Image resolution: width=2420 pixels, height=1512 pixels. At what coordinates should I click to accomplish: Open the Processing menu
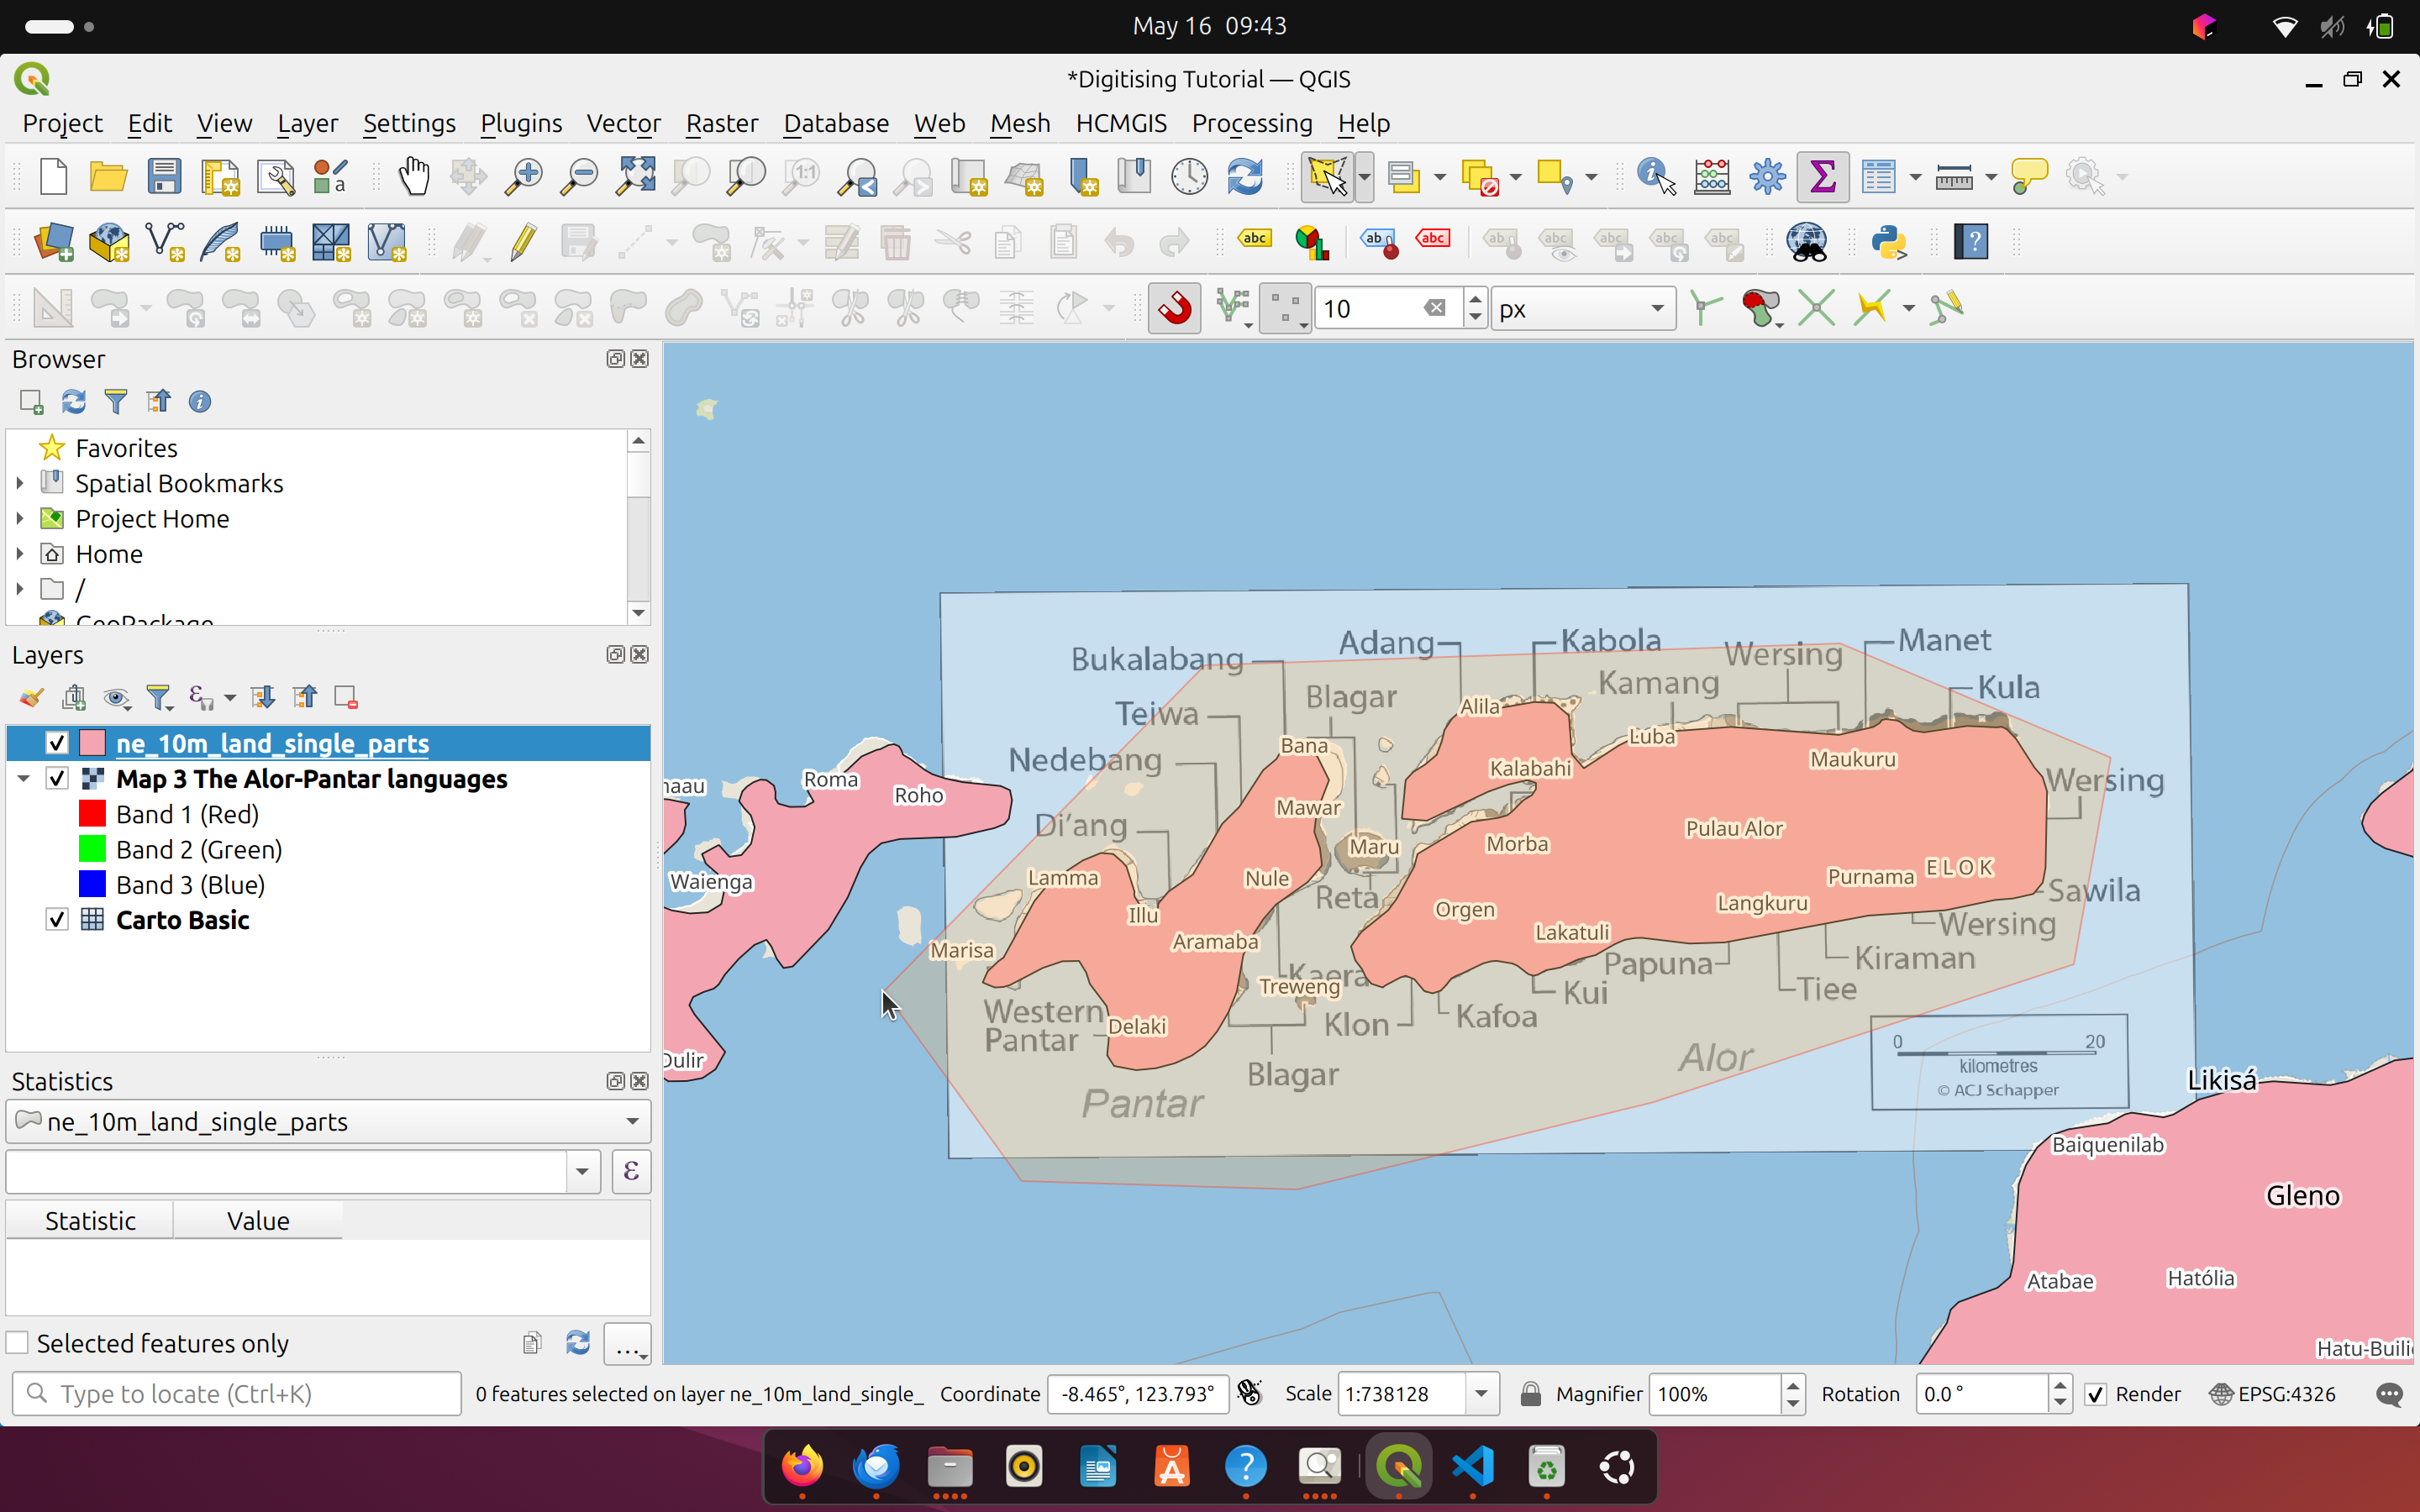coord(1251,123)
